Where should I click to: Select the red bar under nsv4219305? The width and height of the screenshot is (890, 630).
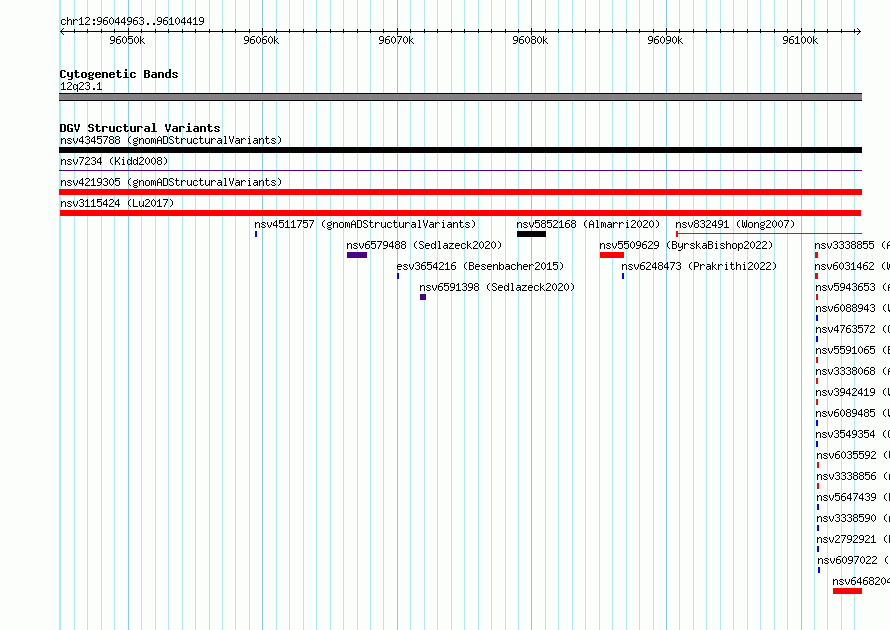[460, 192]
